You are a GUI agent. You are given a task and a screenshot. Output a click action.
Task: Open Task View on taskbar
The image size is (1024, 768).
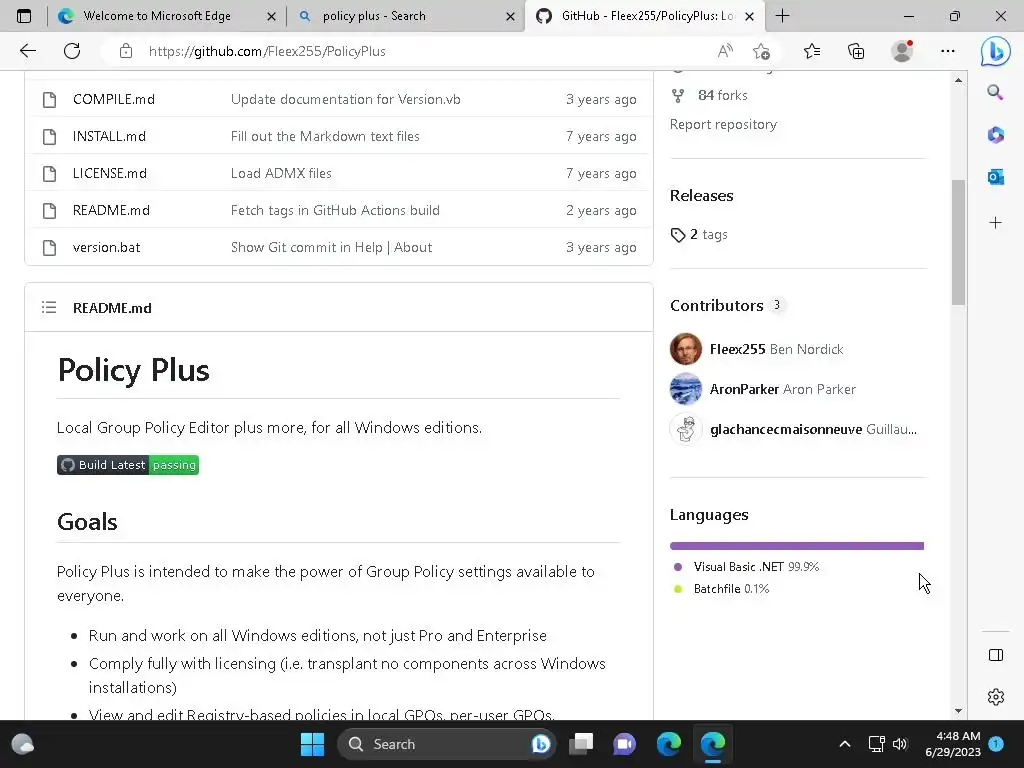click(581, 744)
